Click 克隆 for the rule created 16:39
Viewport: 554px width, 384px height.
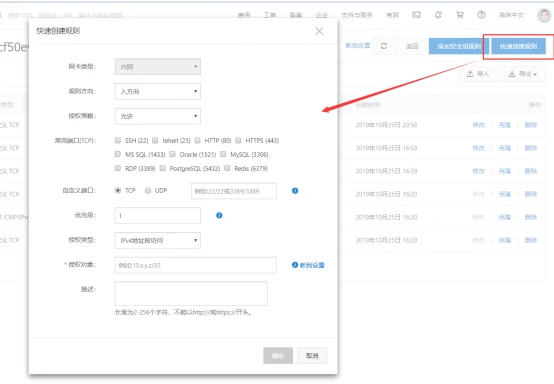pyautogui.click(x=505, y=171)
